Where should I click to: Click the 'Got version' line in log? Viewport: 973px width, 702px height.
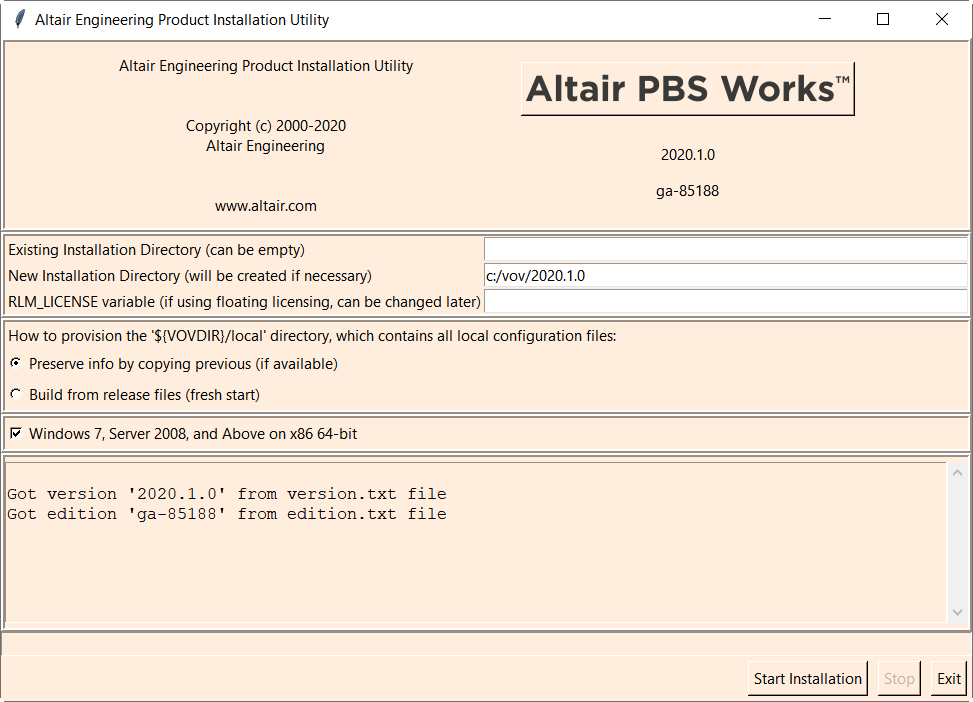(226, 494)
